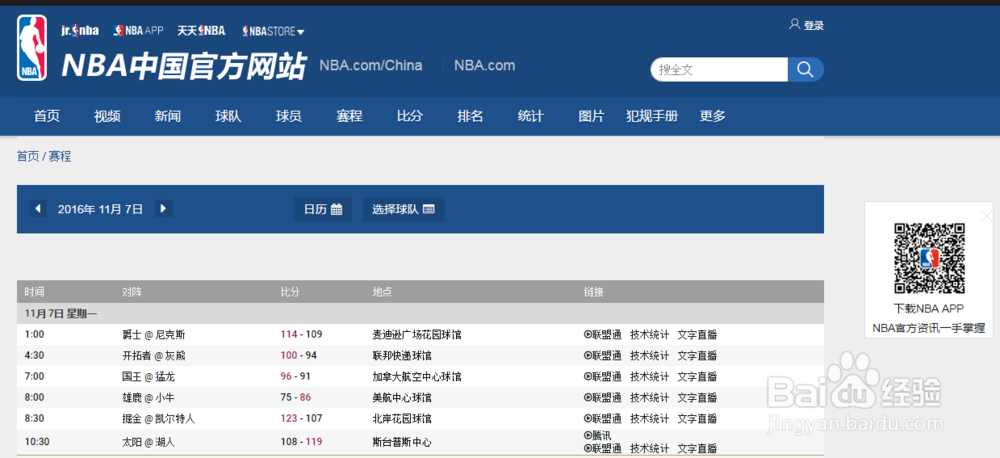This screenshot has width=1000, height=458.
Task: Open 文字直播 for 爵士 @ 尼克斯
Action: point(697,335)
